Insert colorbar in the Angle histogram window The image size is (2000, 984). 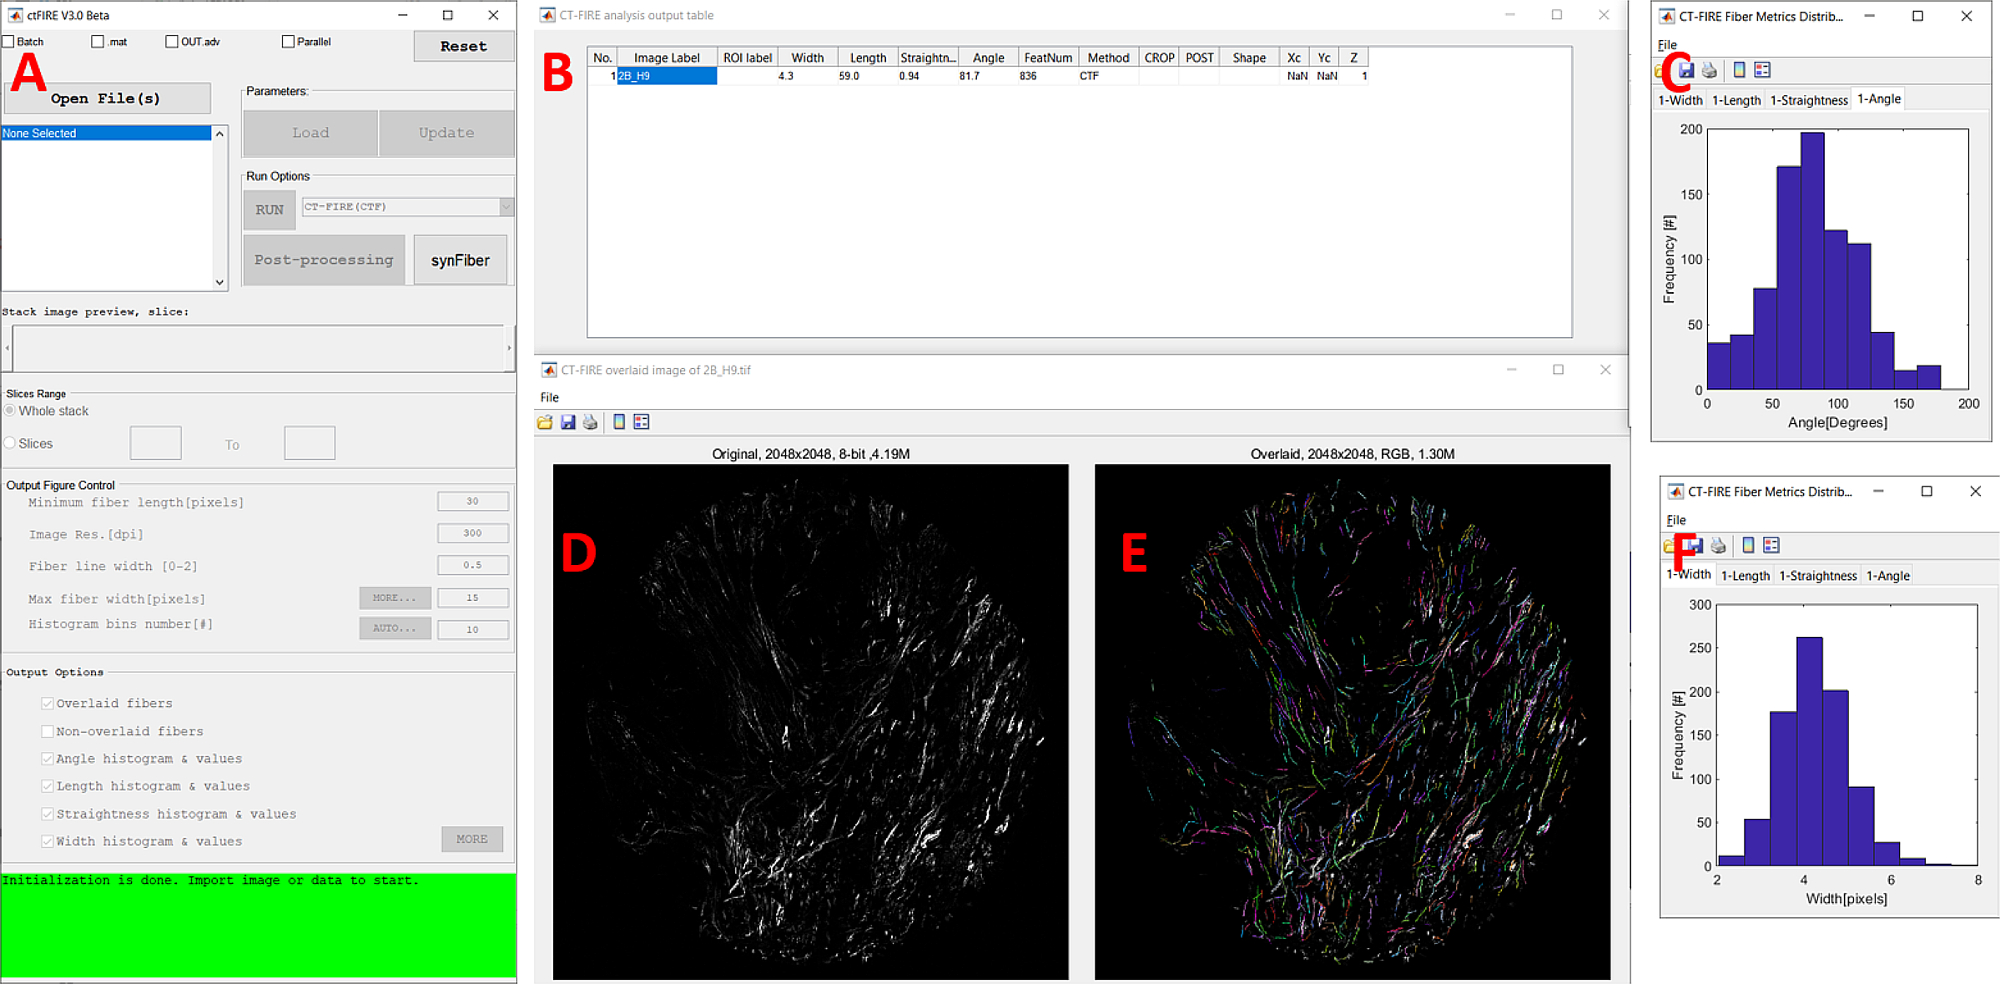coord(1739,70)
